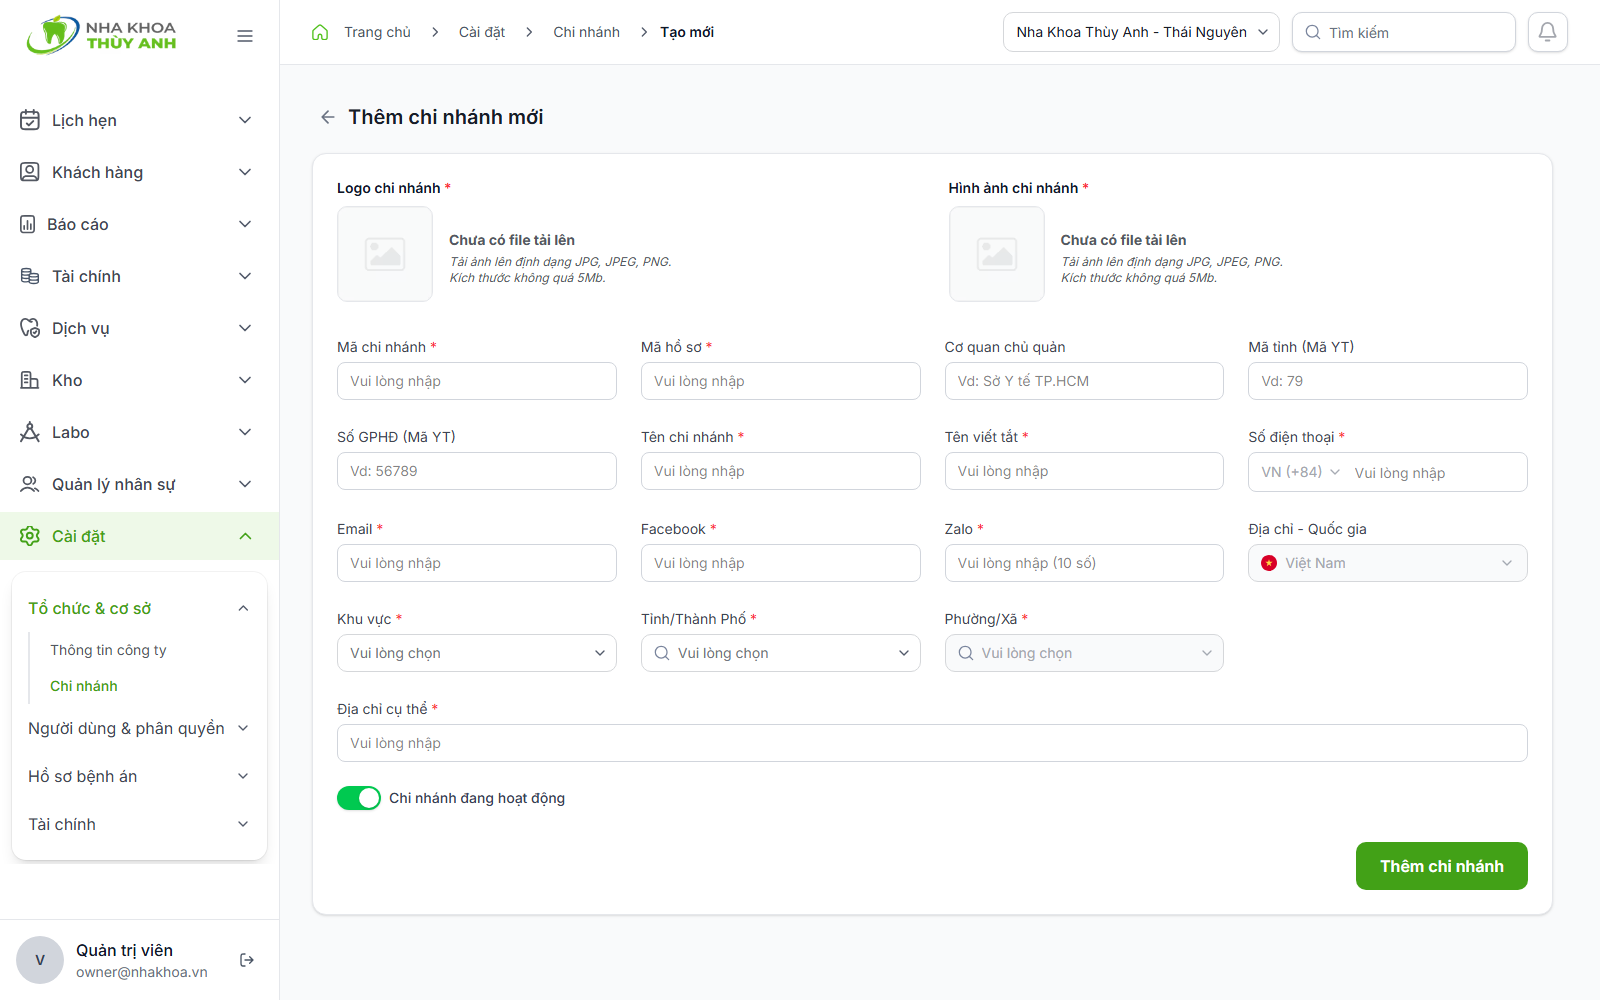Screen dimensions: 1600x1000
Task: Open the Việt Nam country dropdown
Action: 1388,563
